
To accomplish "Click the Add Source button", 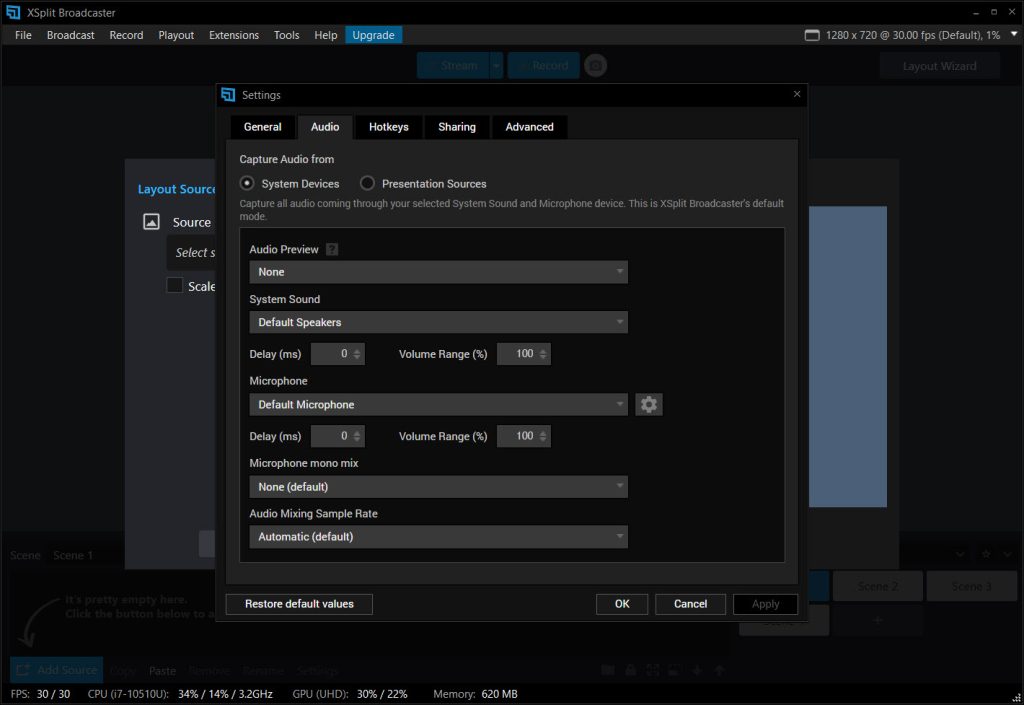I will click(57, 670).
